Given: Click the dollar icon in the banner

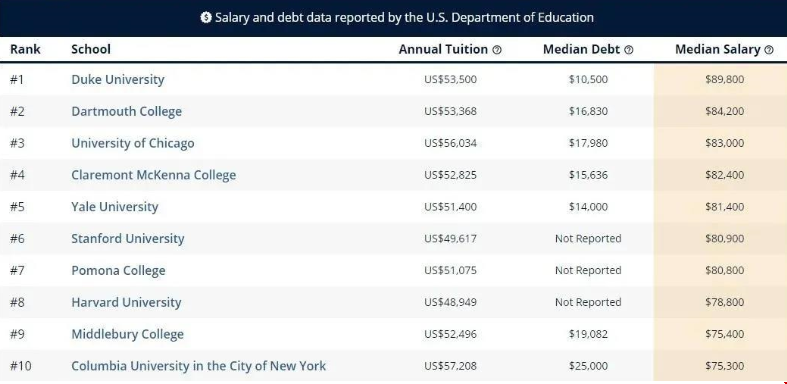Looking at the screenshot, I should [206, 18].
